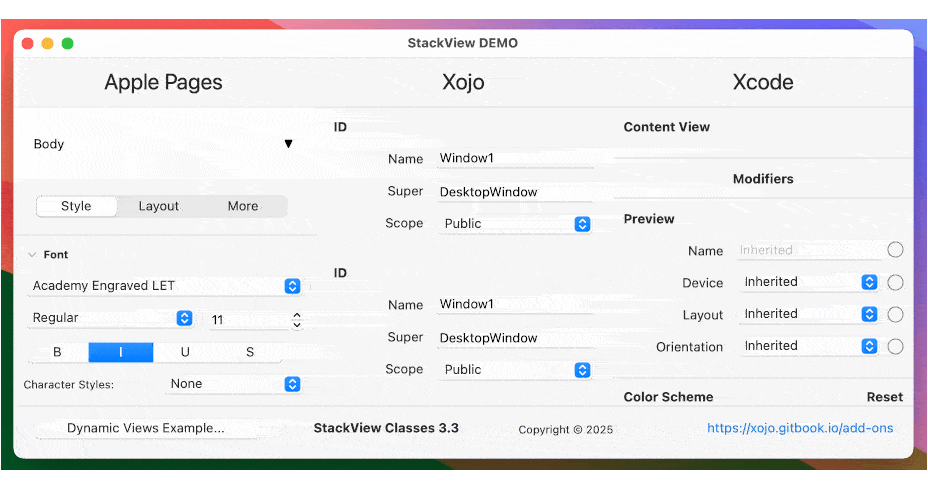Toggle Strikethrough with the S button
The width and height of the screenshot is (928, 489).
click(250, 352)
